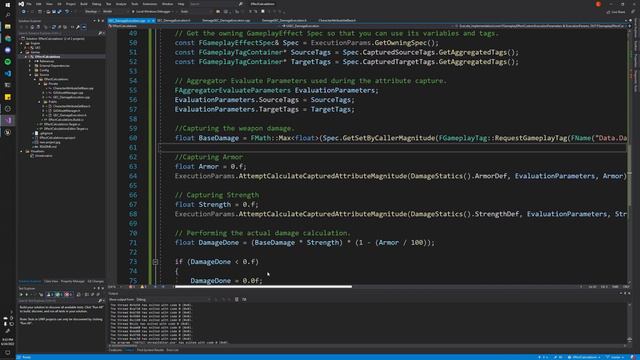Click the error count indicator below the editor
The width and height of the screenshot is (640, 360).
(x=132, y=287)
